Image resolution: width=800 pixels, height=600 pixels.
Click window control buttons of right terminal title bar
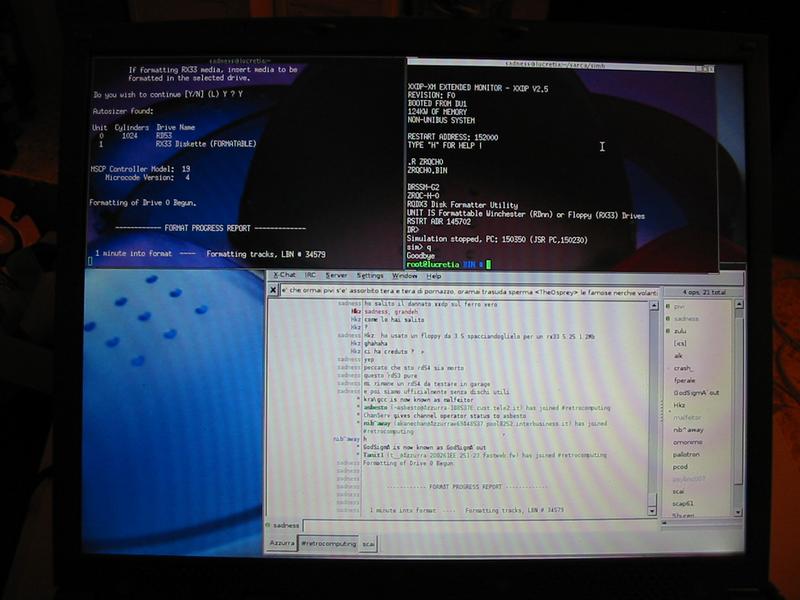click(x=704, y=68)
